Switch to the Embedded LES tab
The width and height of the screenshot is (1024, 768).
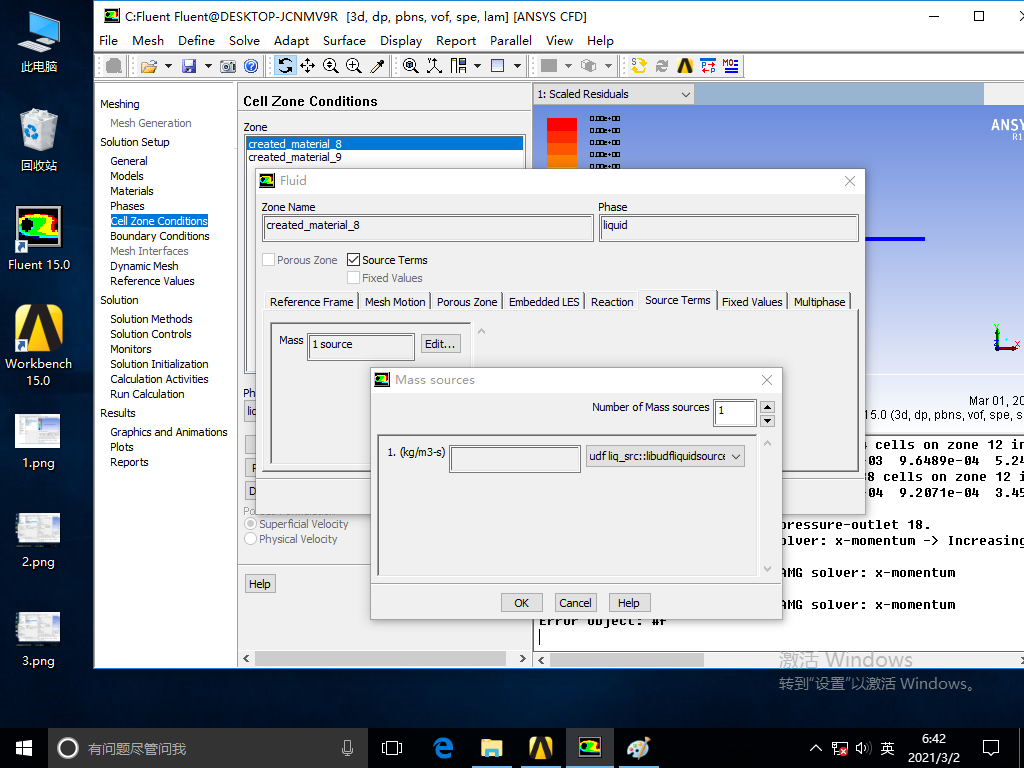(x=544, y=302)
